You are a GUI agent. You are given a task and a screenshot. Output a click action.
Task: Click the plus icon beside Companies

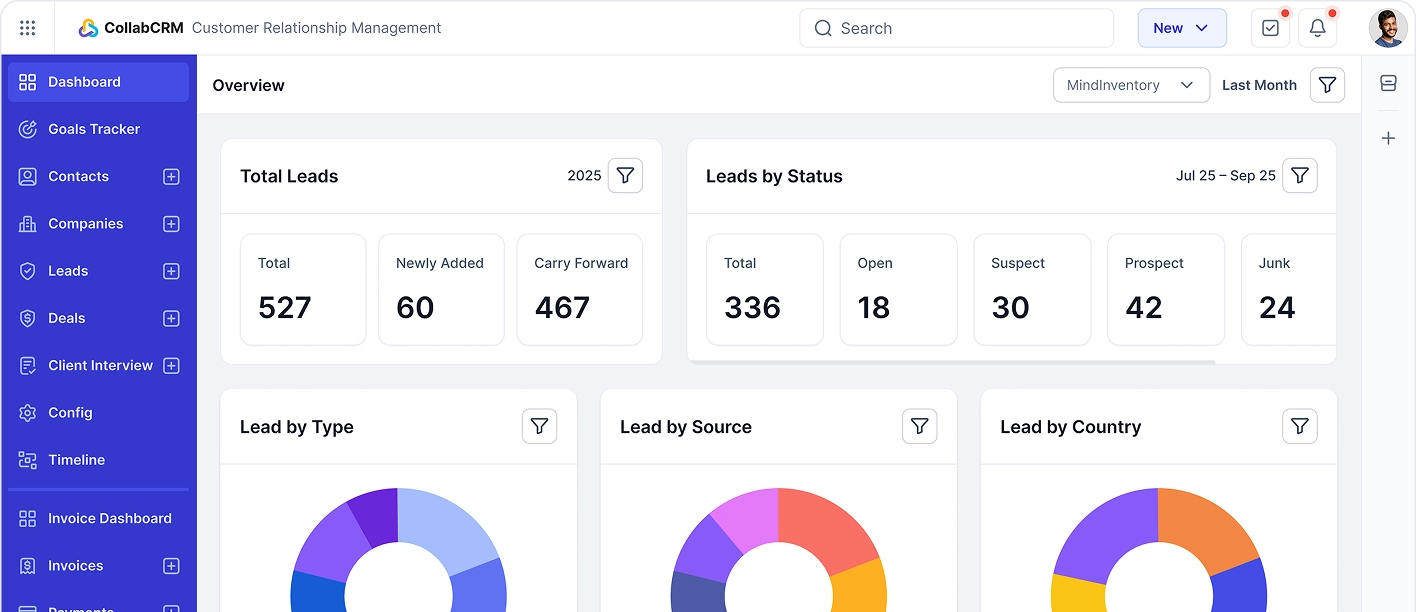[171, 223]
